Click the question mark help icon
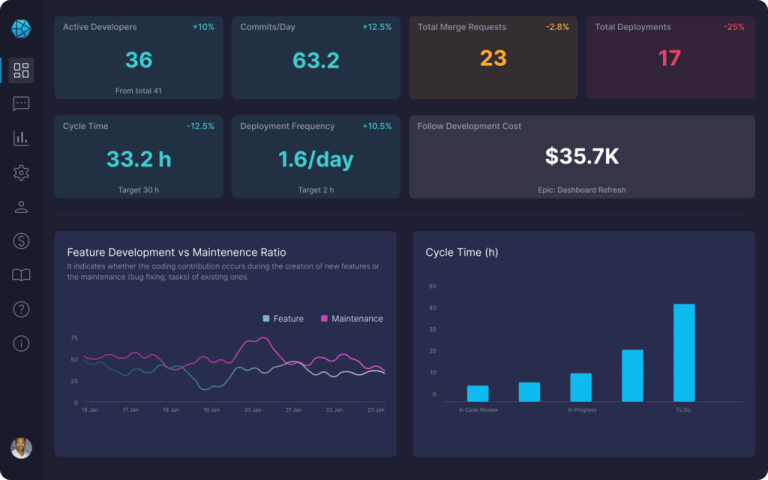The width and height of the screenshot is (768, 480). click(x=21, y=309)
